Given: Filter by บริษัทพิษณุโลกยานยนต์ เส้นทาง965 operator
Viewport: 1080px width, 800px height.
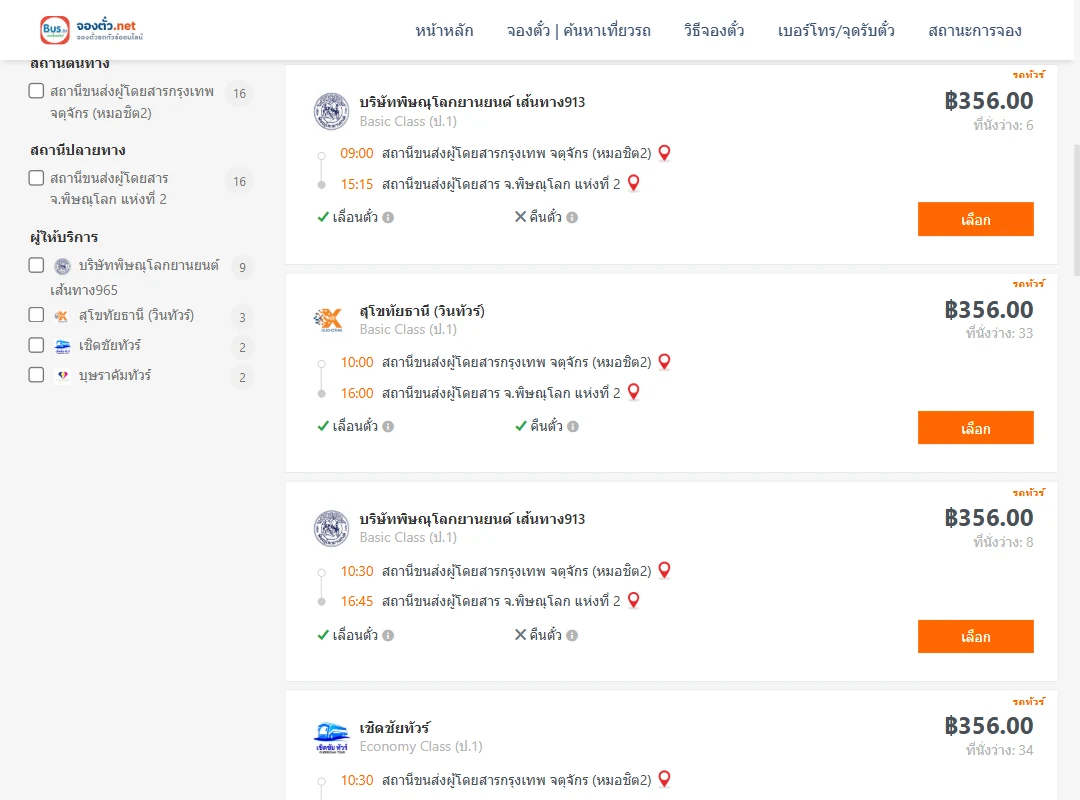Looking at the screenshot, I should 37,265.
